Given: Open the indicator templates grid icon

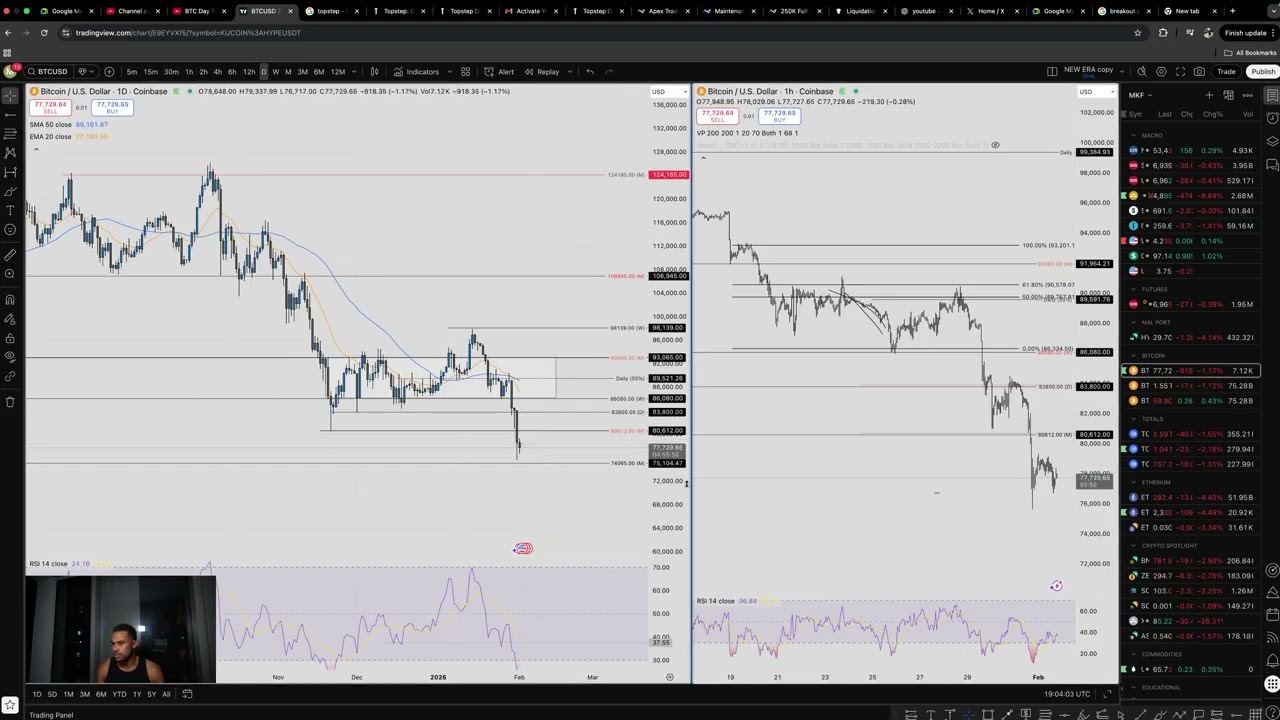Looking at the screenshot, I should coord(465,71).
